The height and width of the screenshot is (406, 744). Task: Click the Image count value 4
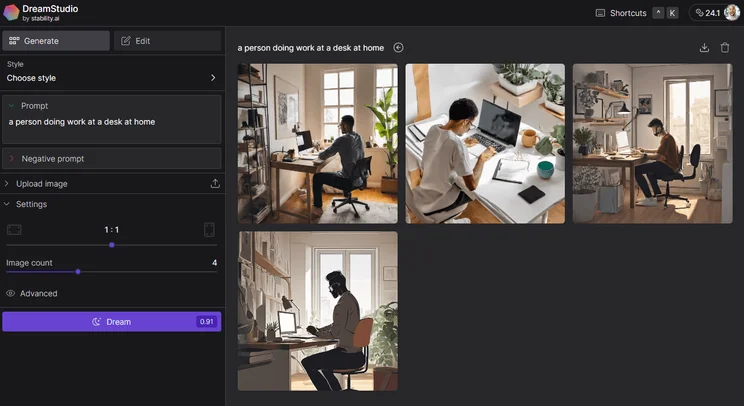tap(214, 263)
